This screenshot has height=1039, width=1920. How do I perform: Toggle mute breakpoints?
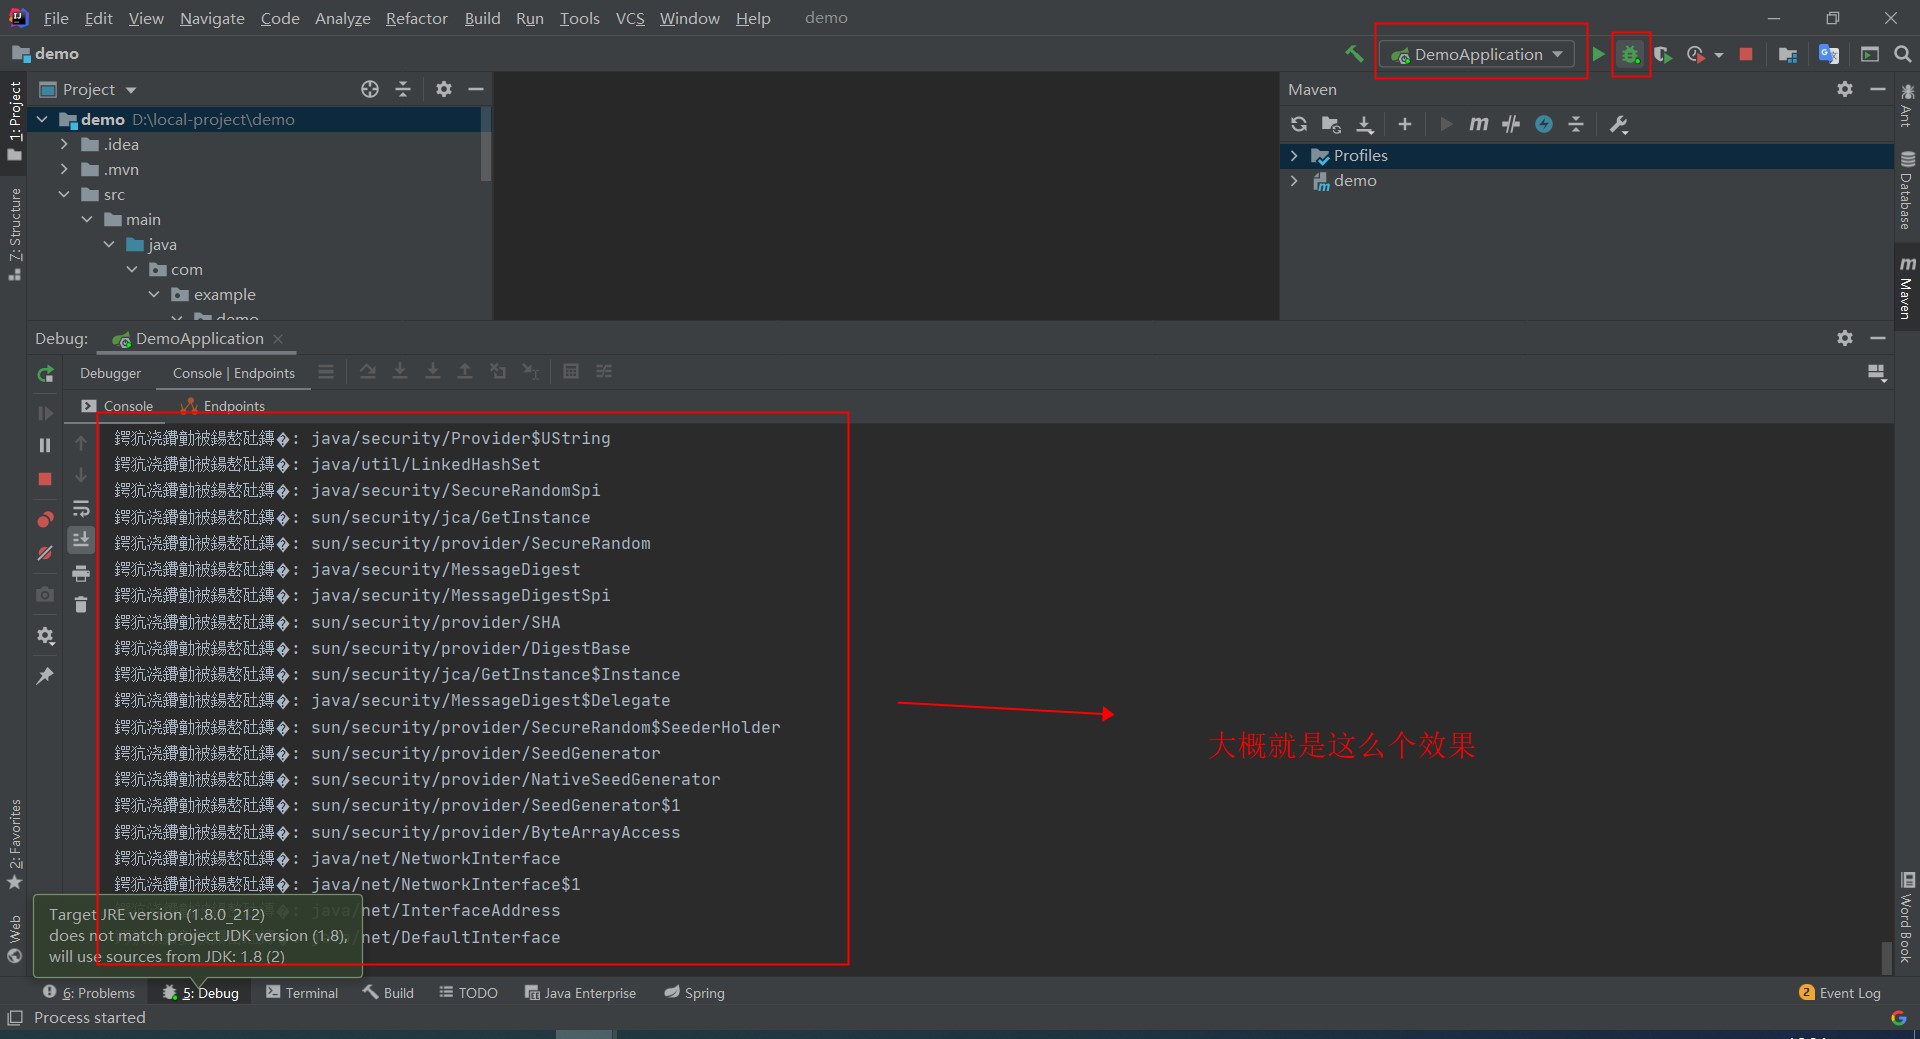(45, 553)
